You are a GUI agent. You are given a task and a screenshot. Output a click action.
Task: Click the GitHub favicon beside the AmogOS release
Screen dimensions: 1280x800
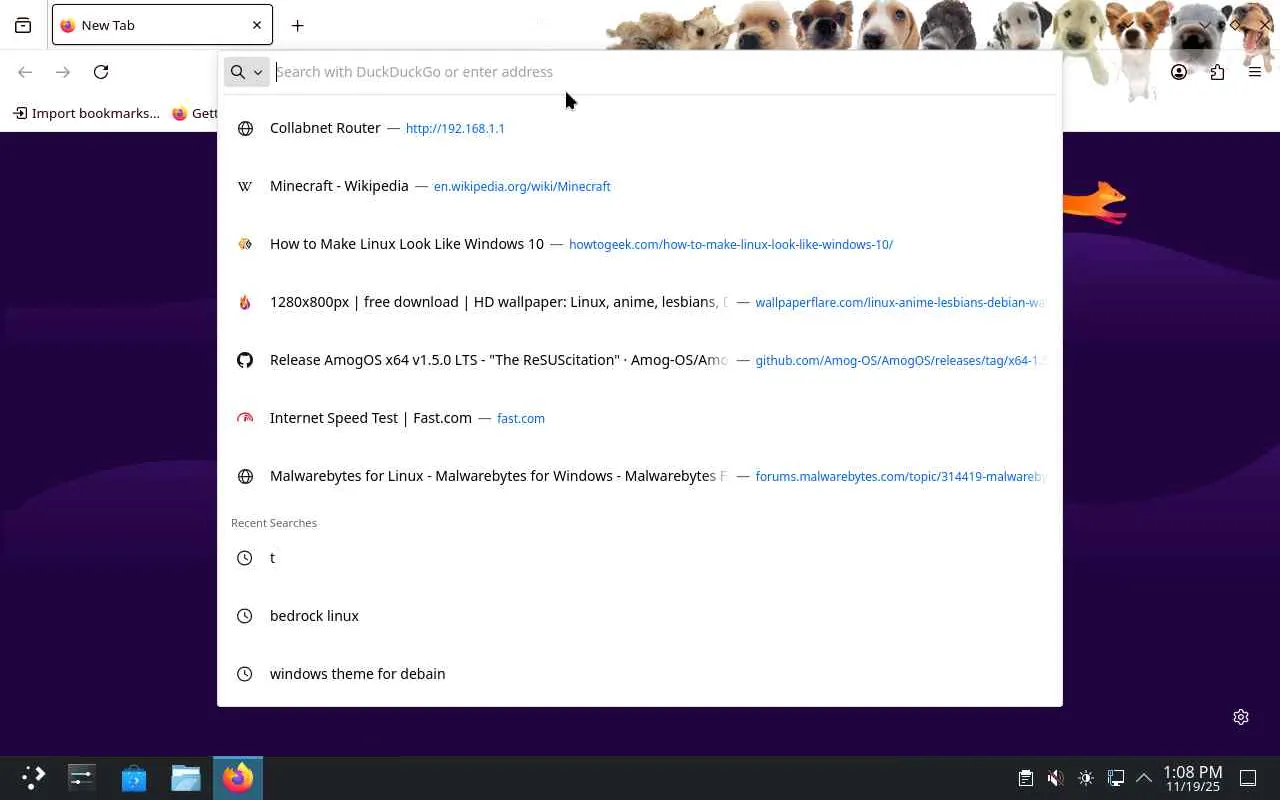point(245,360)
